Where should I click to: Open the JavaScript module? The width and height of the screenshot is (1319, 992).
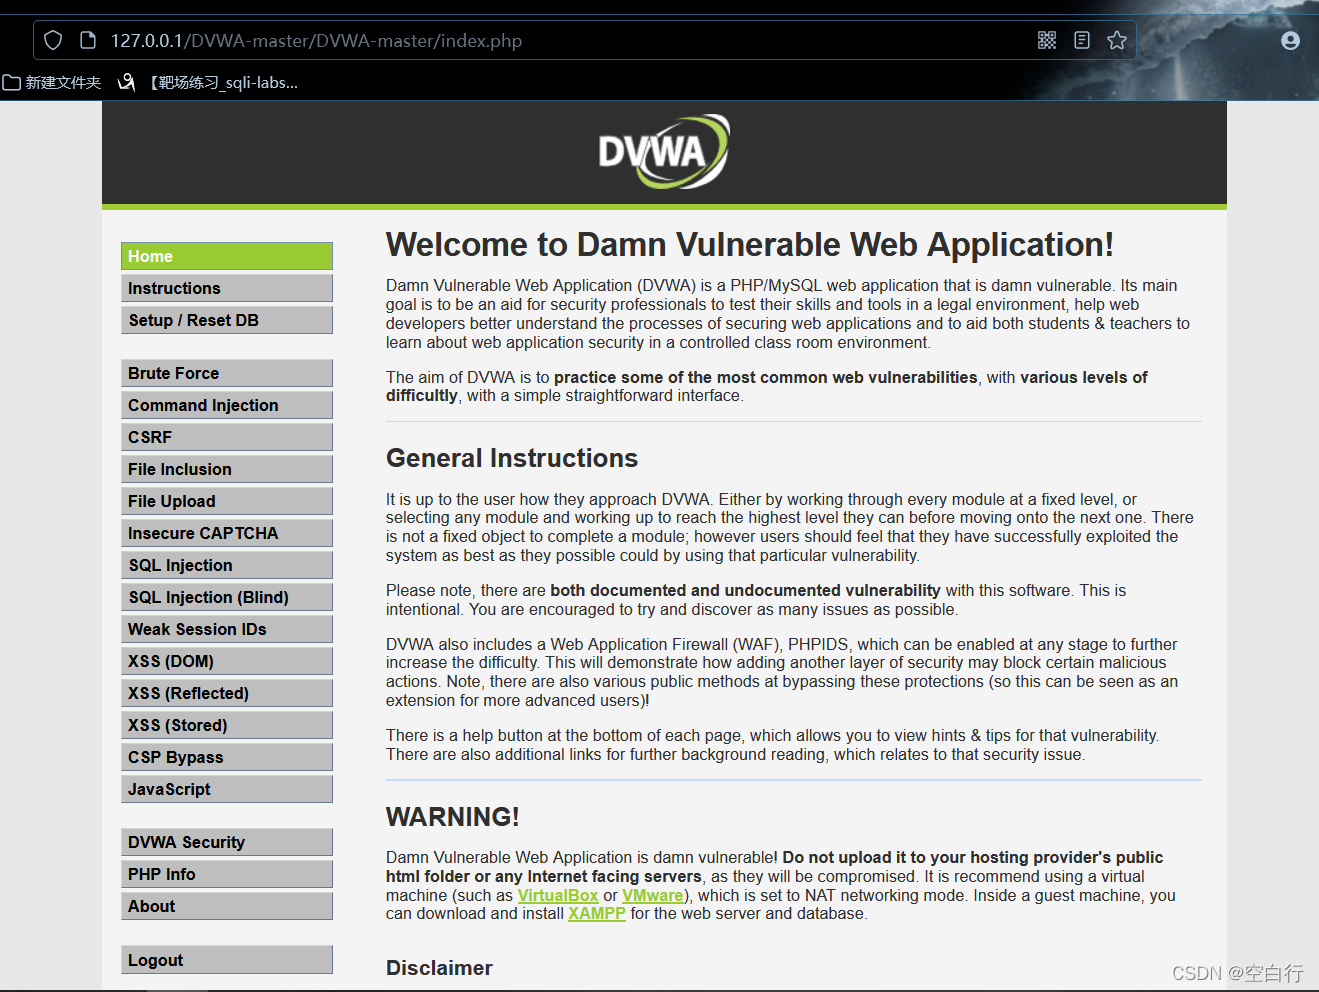[227, 789]
